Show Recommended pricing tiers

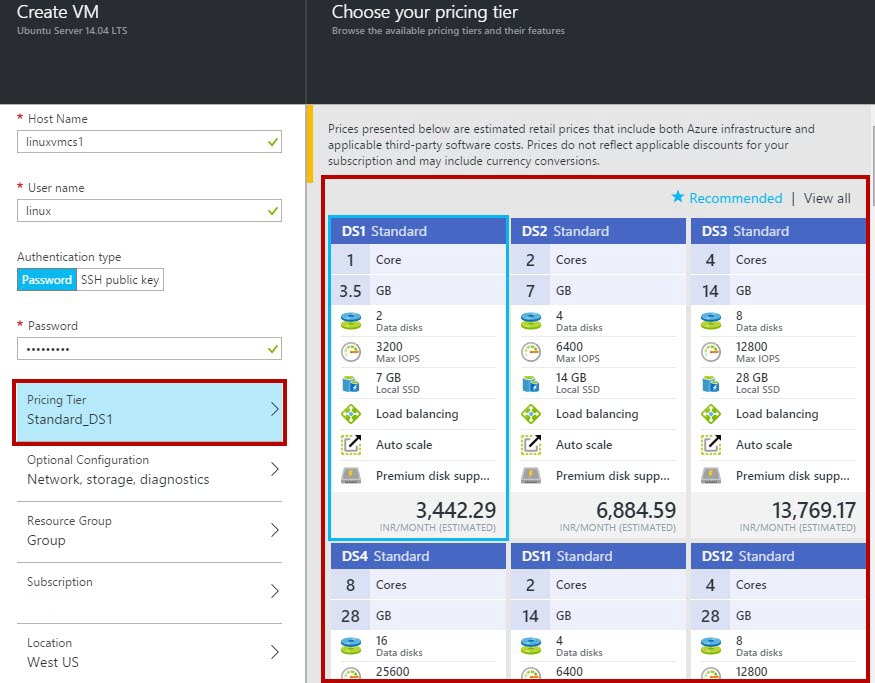click(735, 198)
